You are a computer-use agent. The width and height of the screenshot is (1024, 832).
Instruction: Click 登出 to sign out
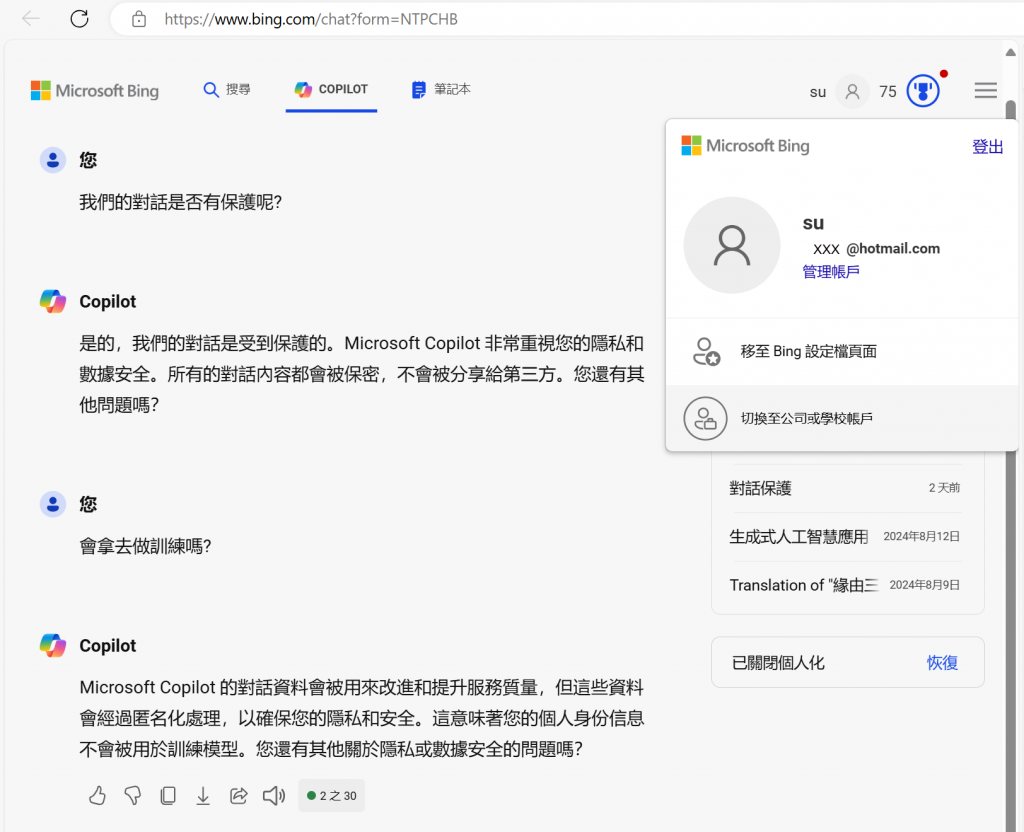point(987,147)
